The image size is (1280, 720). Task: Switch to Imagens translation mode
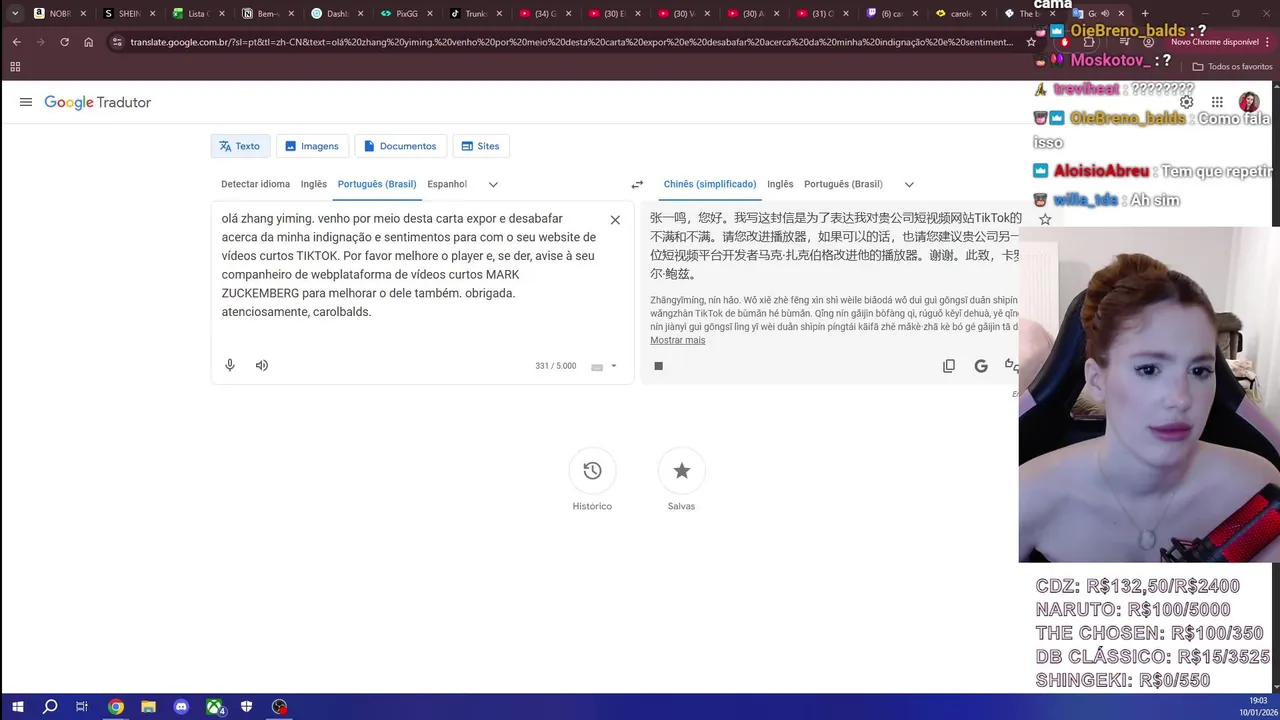(312, 146)
